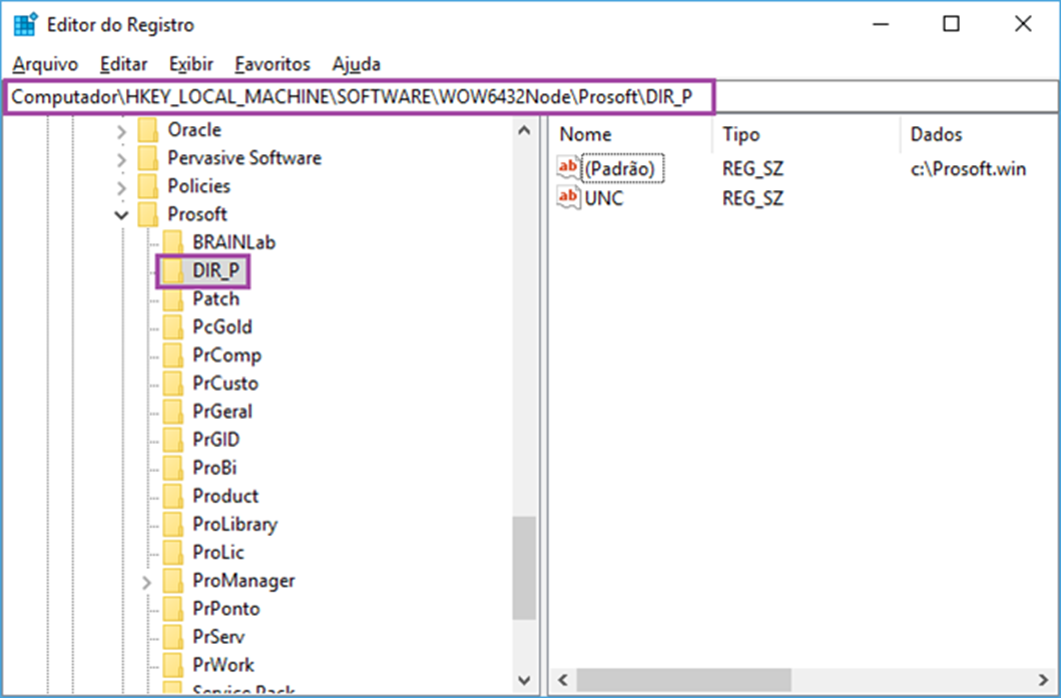
Task: Select the Pervasive Software folder icon
Action: [x=148, y=158]
